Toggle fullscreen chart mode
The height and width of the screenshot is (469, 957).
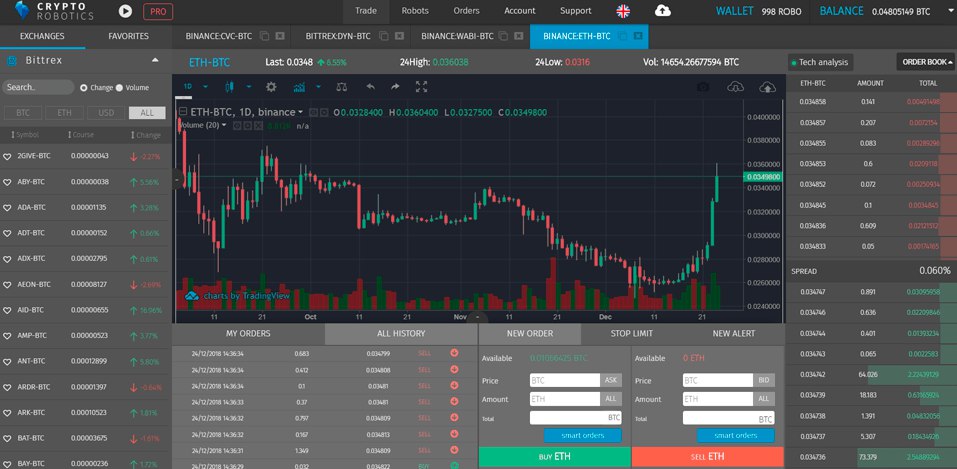tap(421, 87)
